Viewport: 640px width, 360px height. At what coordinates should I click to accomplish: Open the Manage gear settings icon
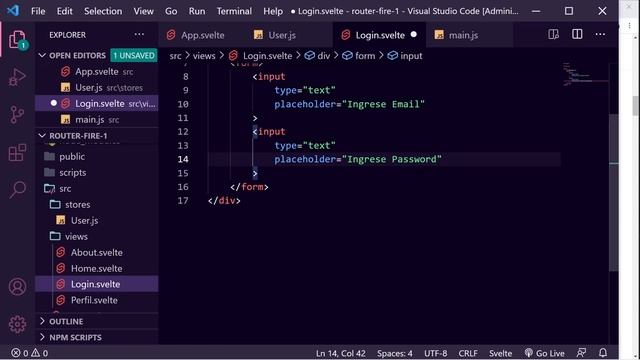(x=17, y=324)
